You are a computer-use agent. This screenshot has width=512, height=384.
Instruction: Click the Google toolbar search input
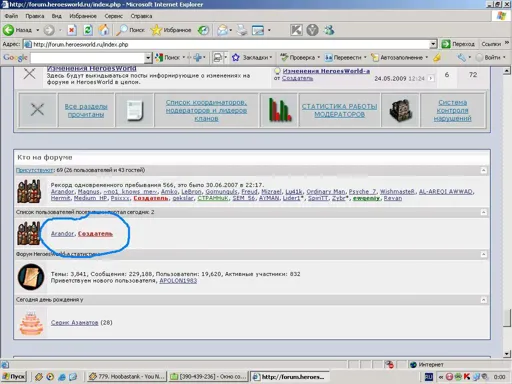[x=88, y=58]
